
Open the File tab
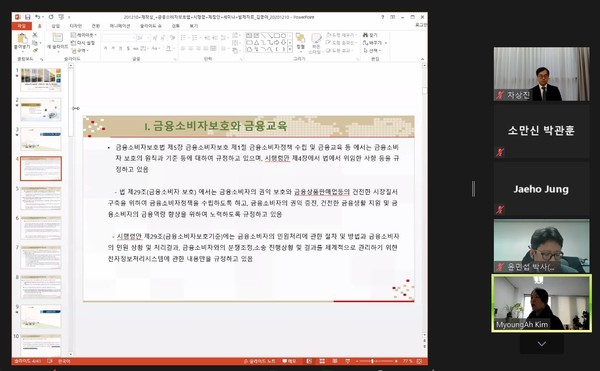[21, 26]
